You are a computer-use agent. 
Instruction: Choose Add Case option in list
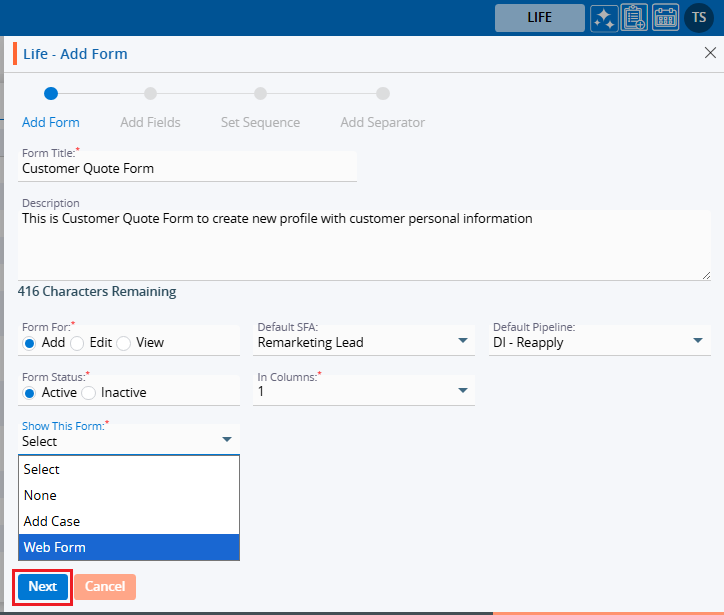pyautogui.click(x=129, y=521)
